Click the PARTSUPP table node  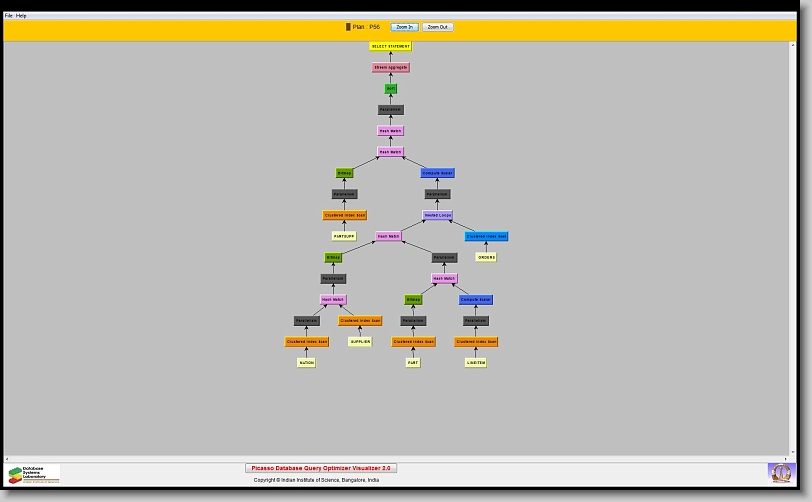344,237
